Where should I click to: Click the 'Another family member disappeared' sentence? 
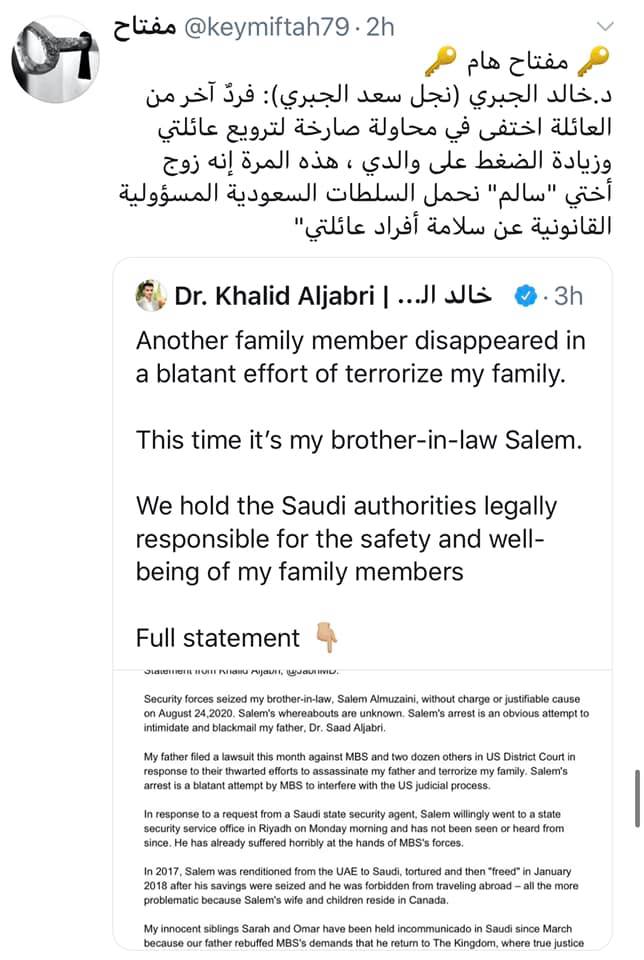tap(361, 357)
